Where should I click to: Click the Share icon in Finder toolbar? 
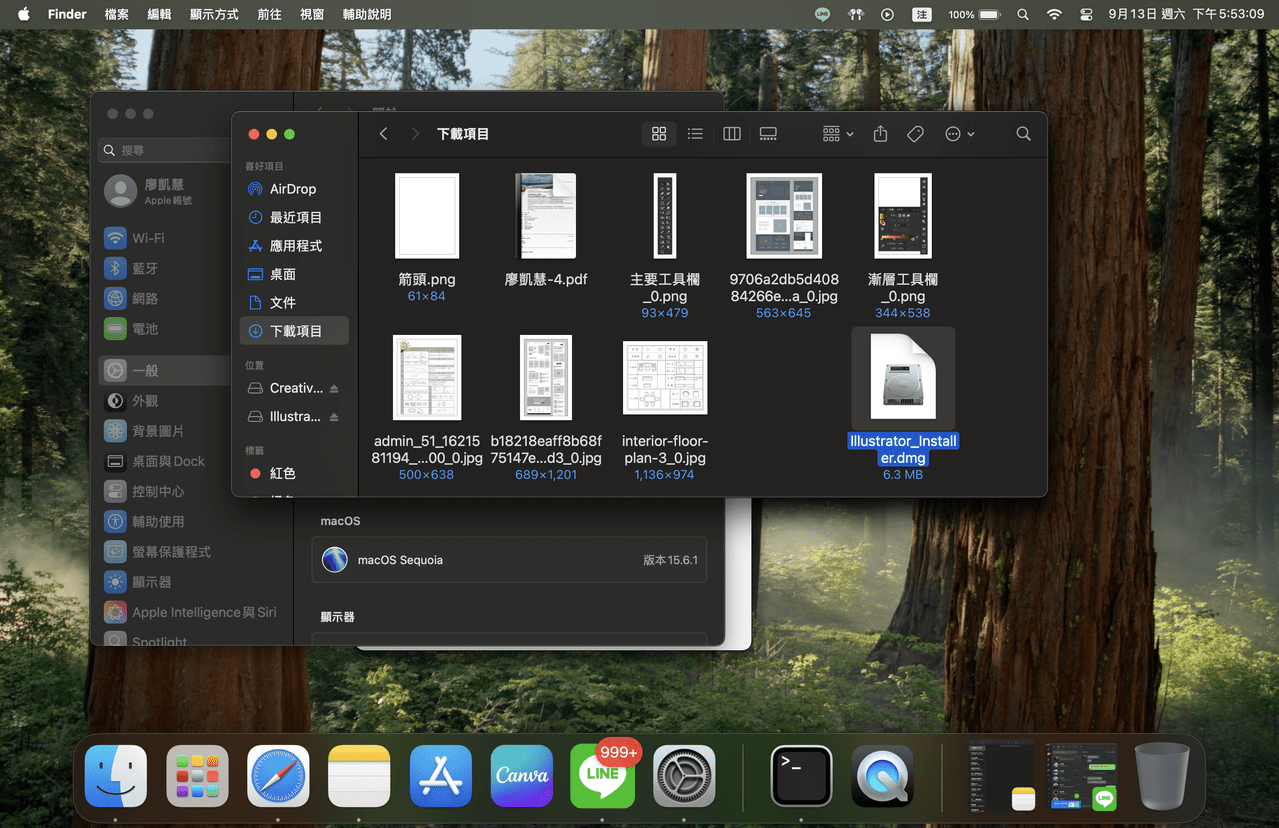click(x=880, y=134)
